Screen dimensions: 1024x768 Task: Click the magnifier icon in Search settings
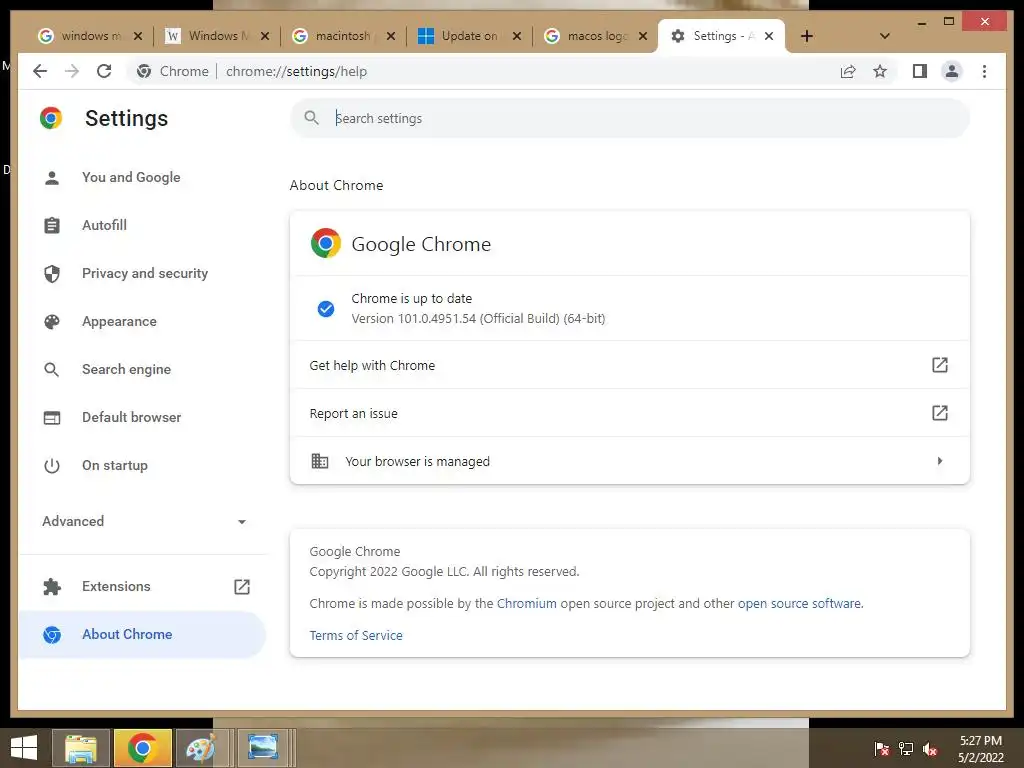click(x=312, y=118)
